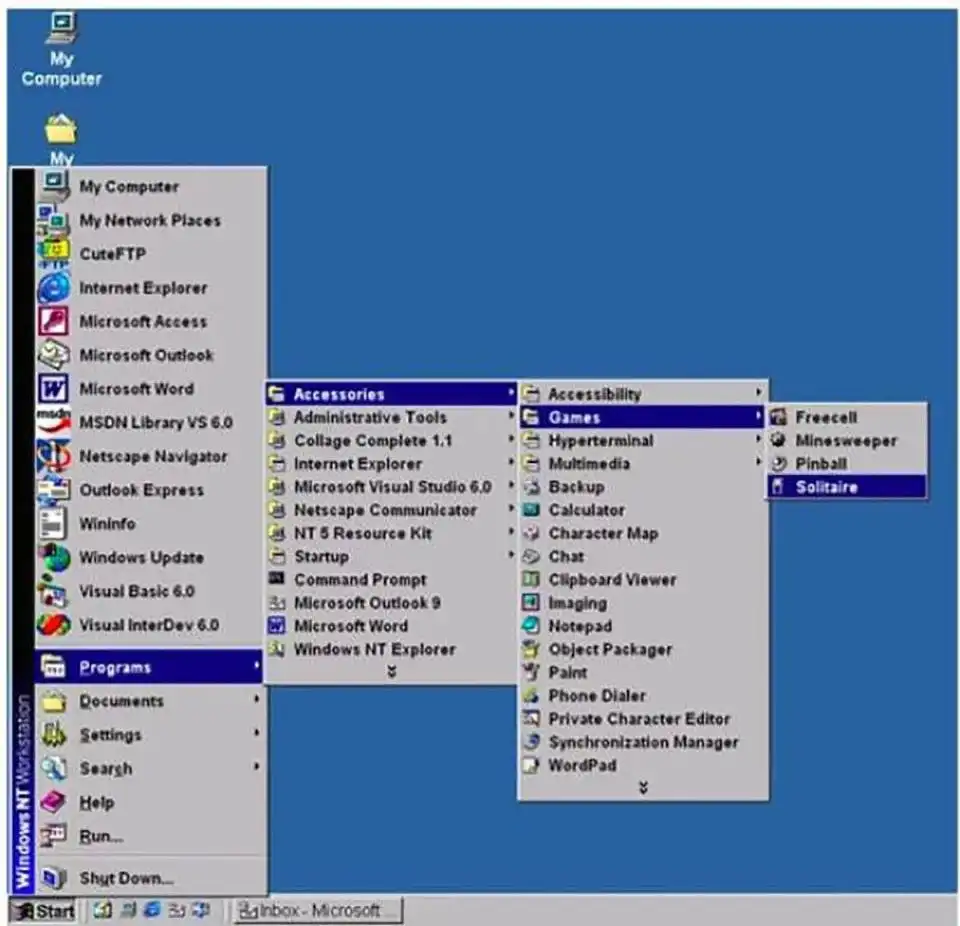Select Solitaire from the Games menu
960x926 pixels.
point(826,487)
